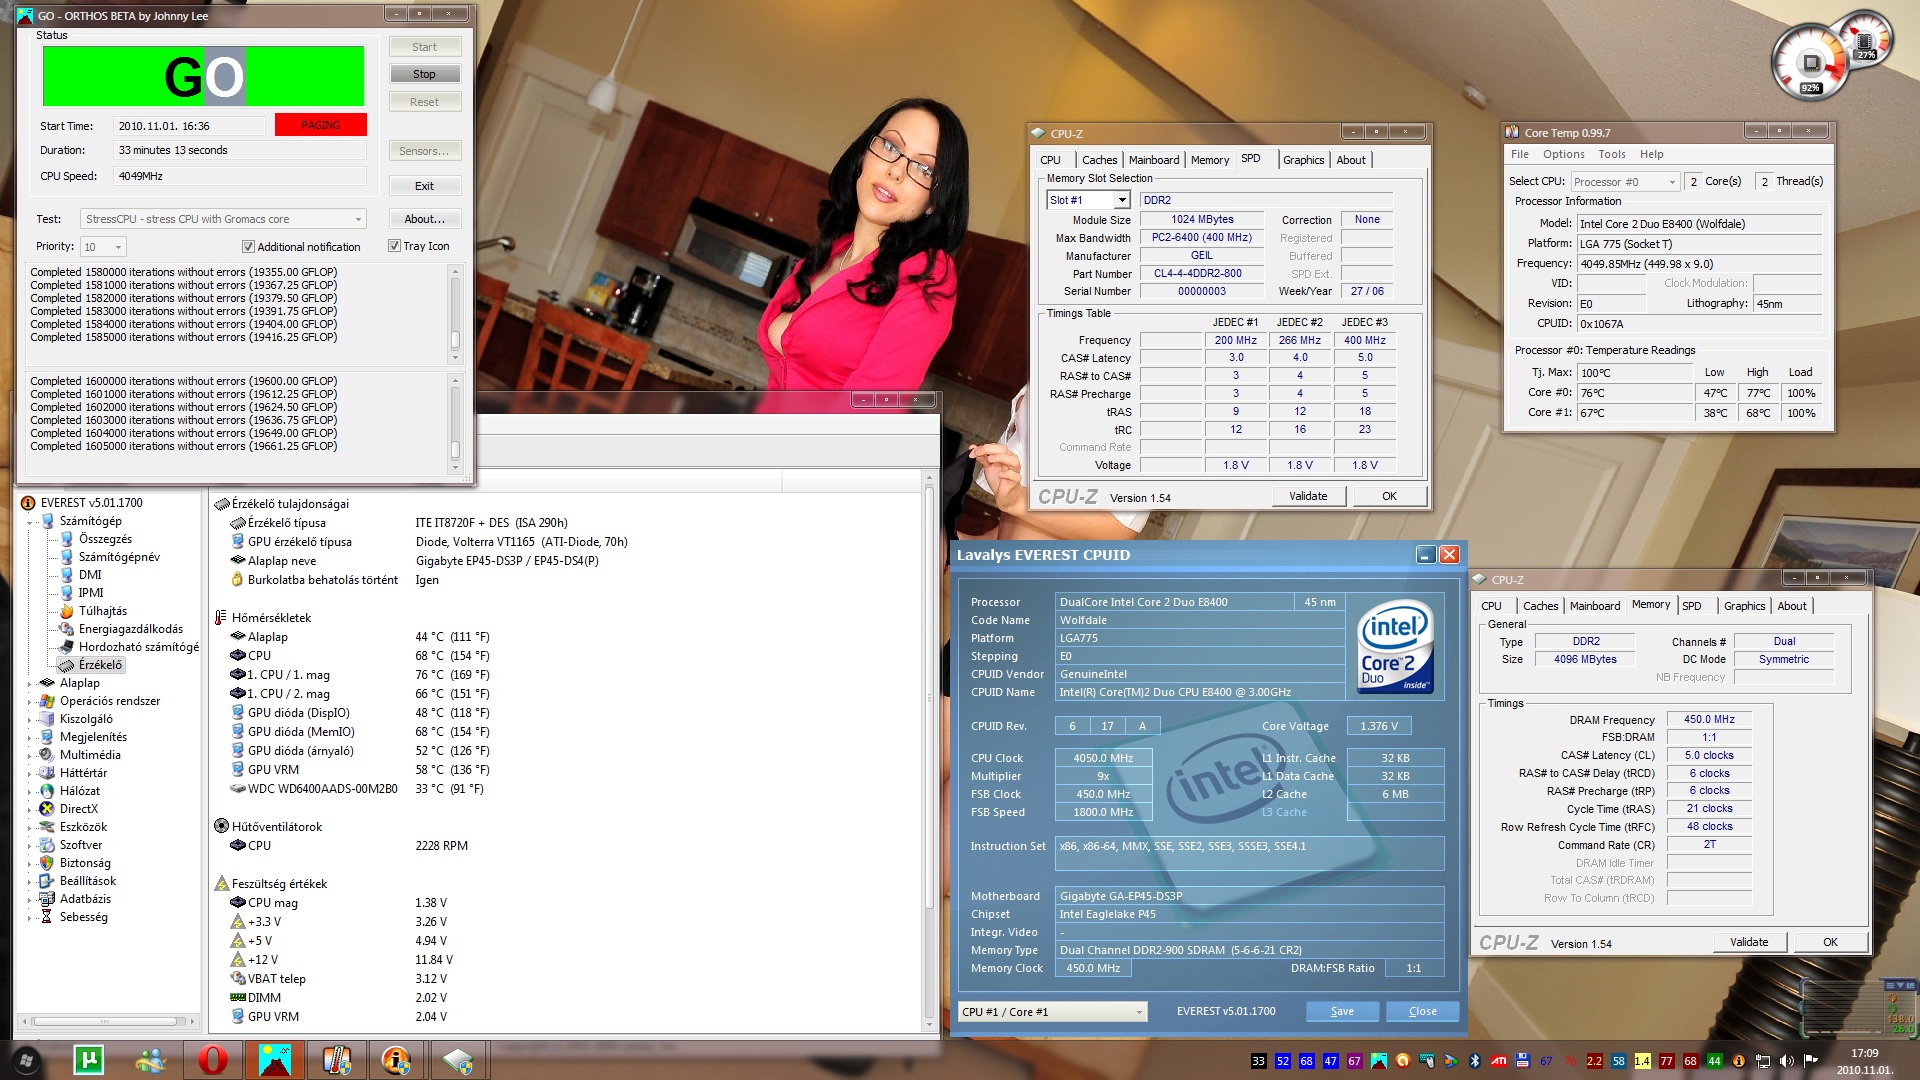Click OK in the lower CPU-Z window
Screen dimensions: 1920x1080
[1830, 942]
